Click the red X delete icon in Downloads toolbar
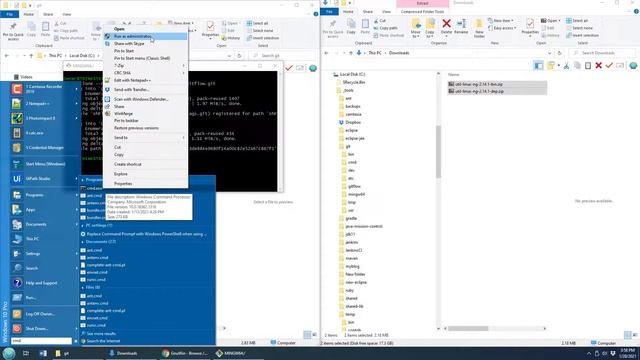Viewport: 640px width, 360px height. 598,66
